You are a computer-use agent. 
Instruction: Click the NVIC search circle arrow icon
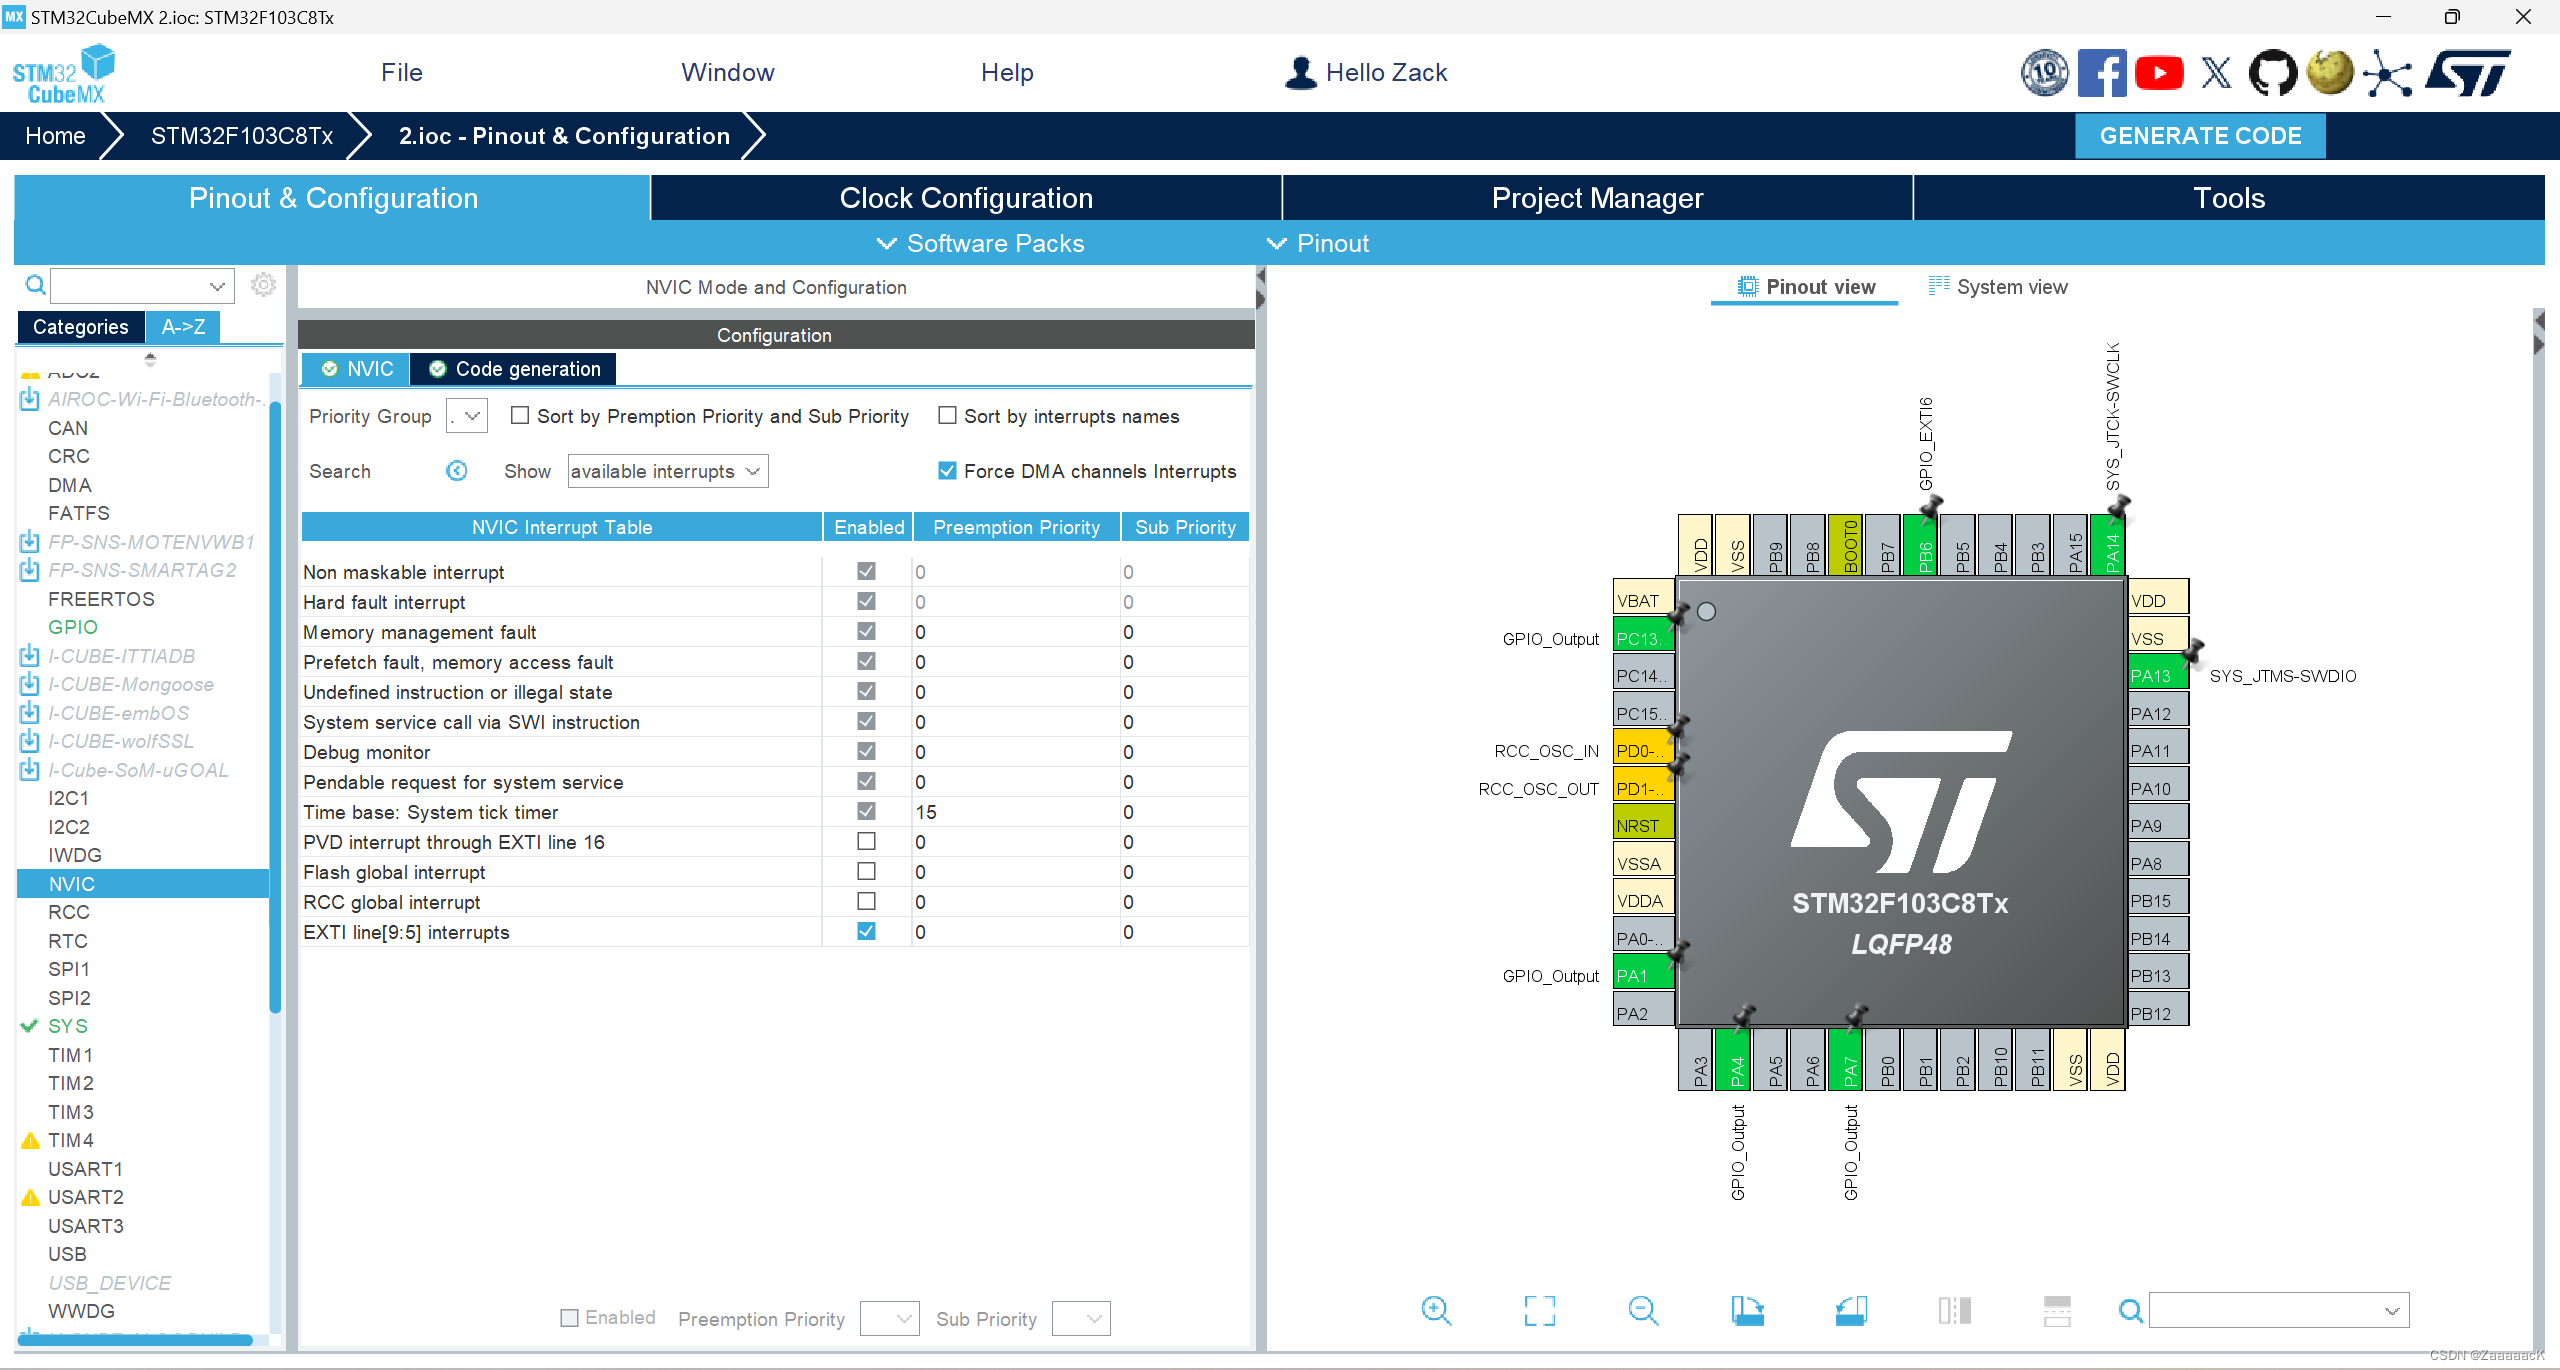(x=456, y=471)
